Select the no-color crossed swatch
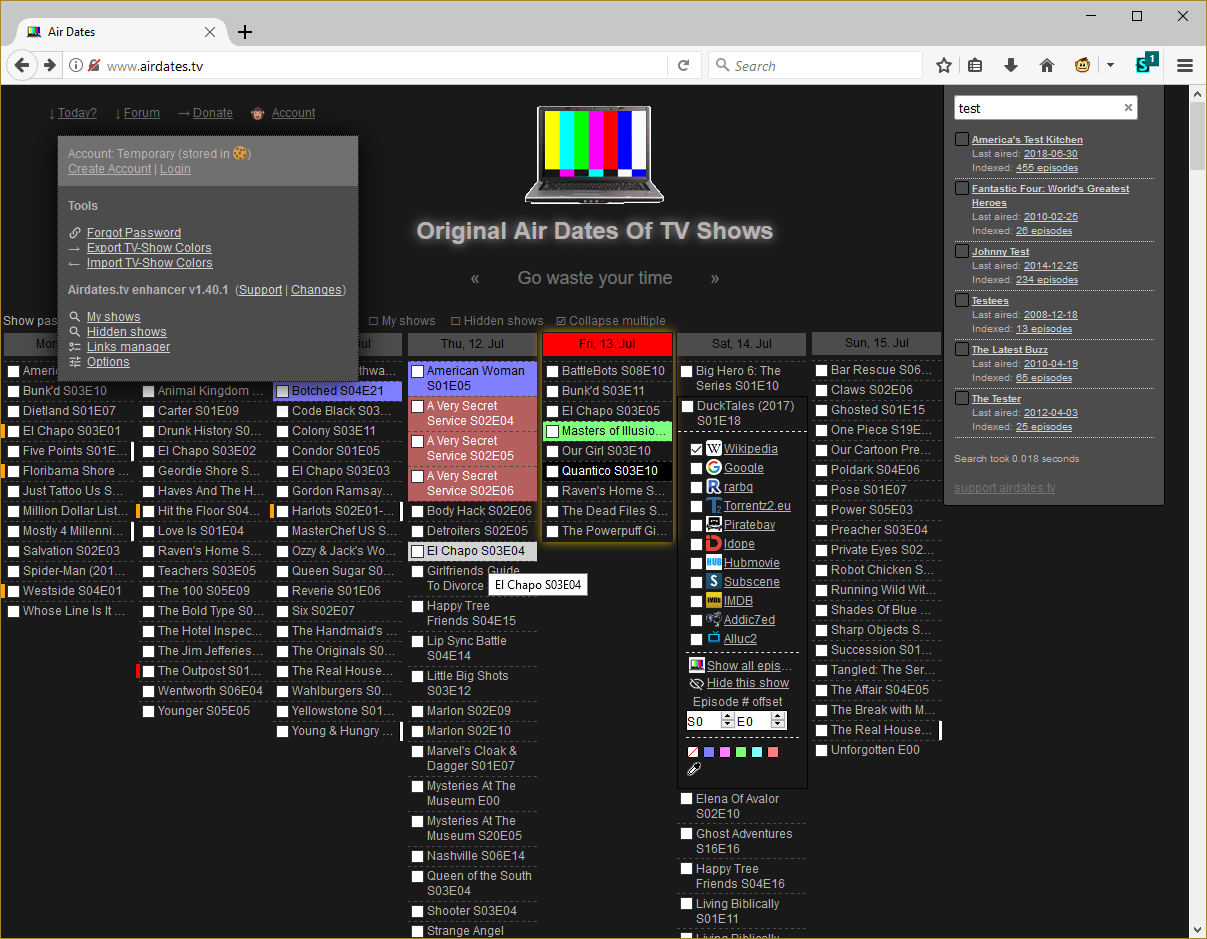This screenshot has width=1207, height=939. click(x=693, y=752)
